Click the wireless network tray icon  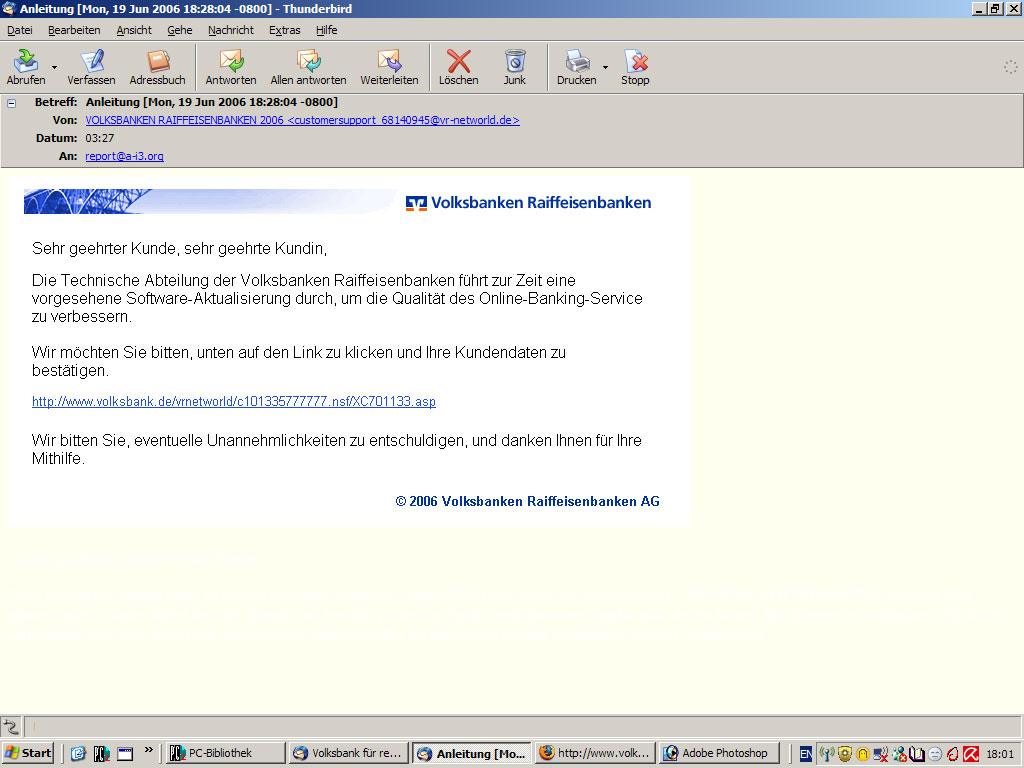point(827,754)
